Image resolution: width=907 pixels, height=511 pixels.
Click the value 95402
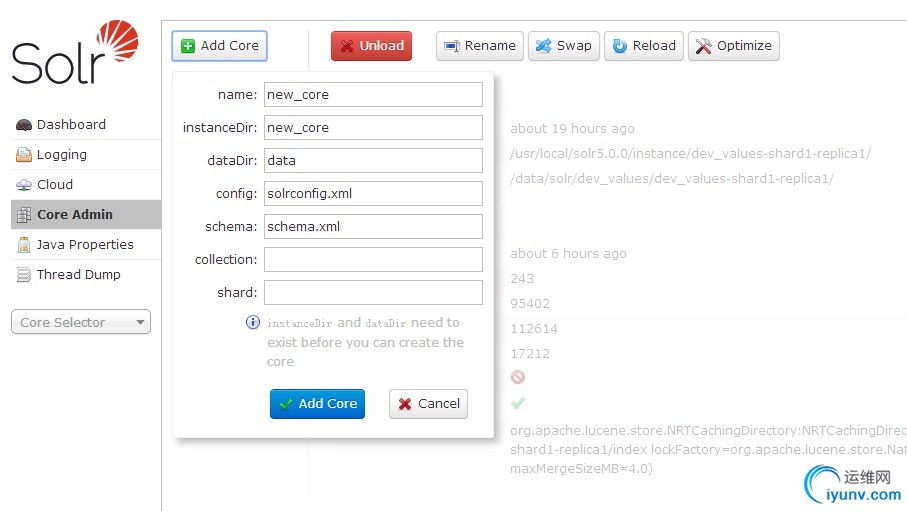(x=530, y=303)
